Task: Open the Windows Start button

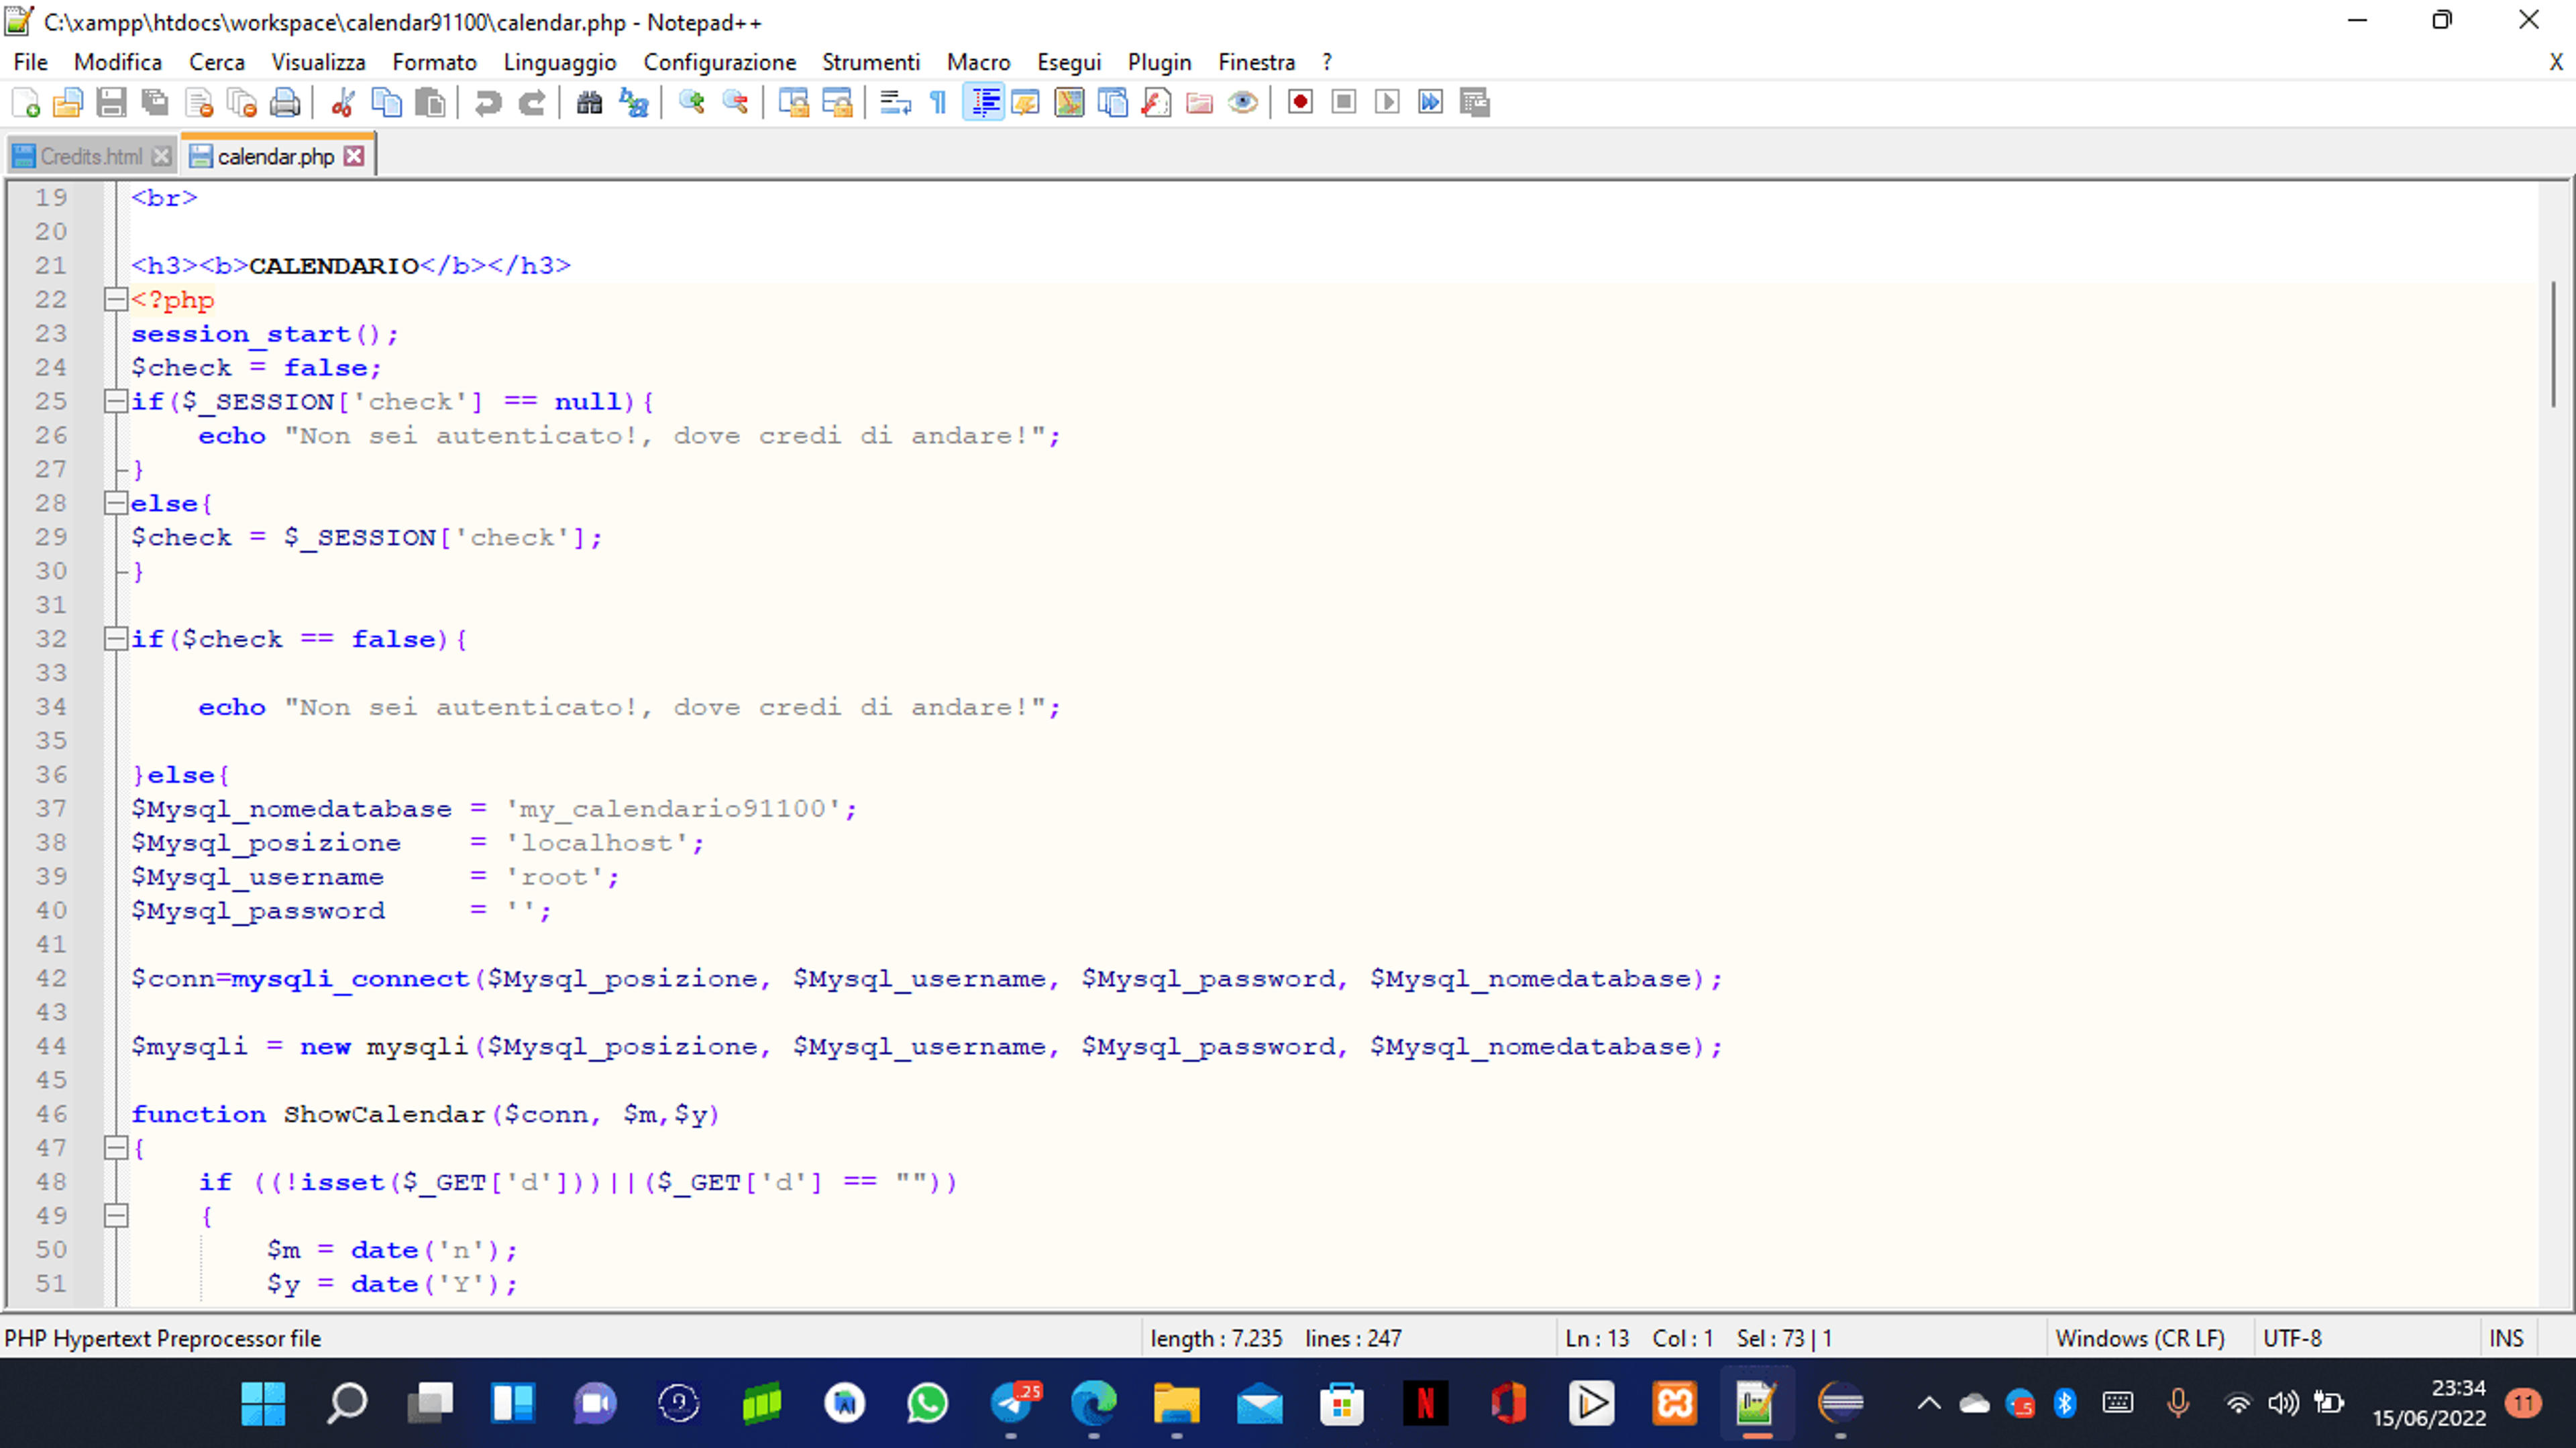Action: click(x=263, y=1404)
